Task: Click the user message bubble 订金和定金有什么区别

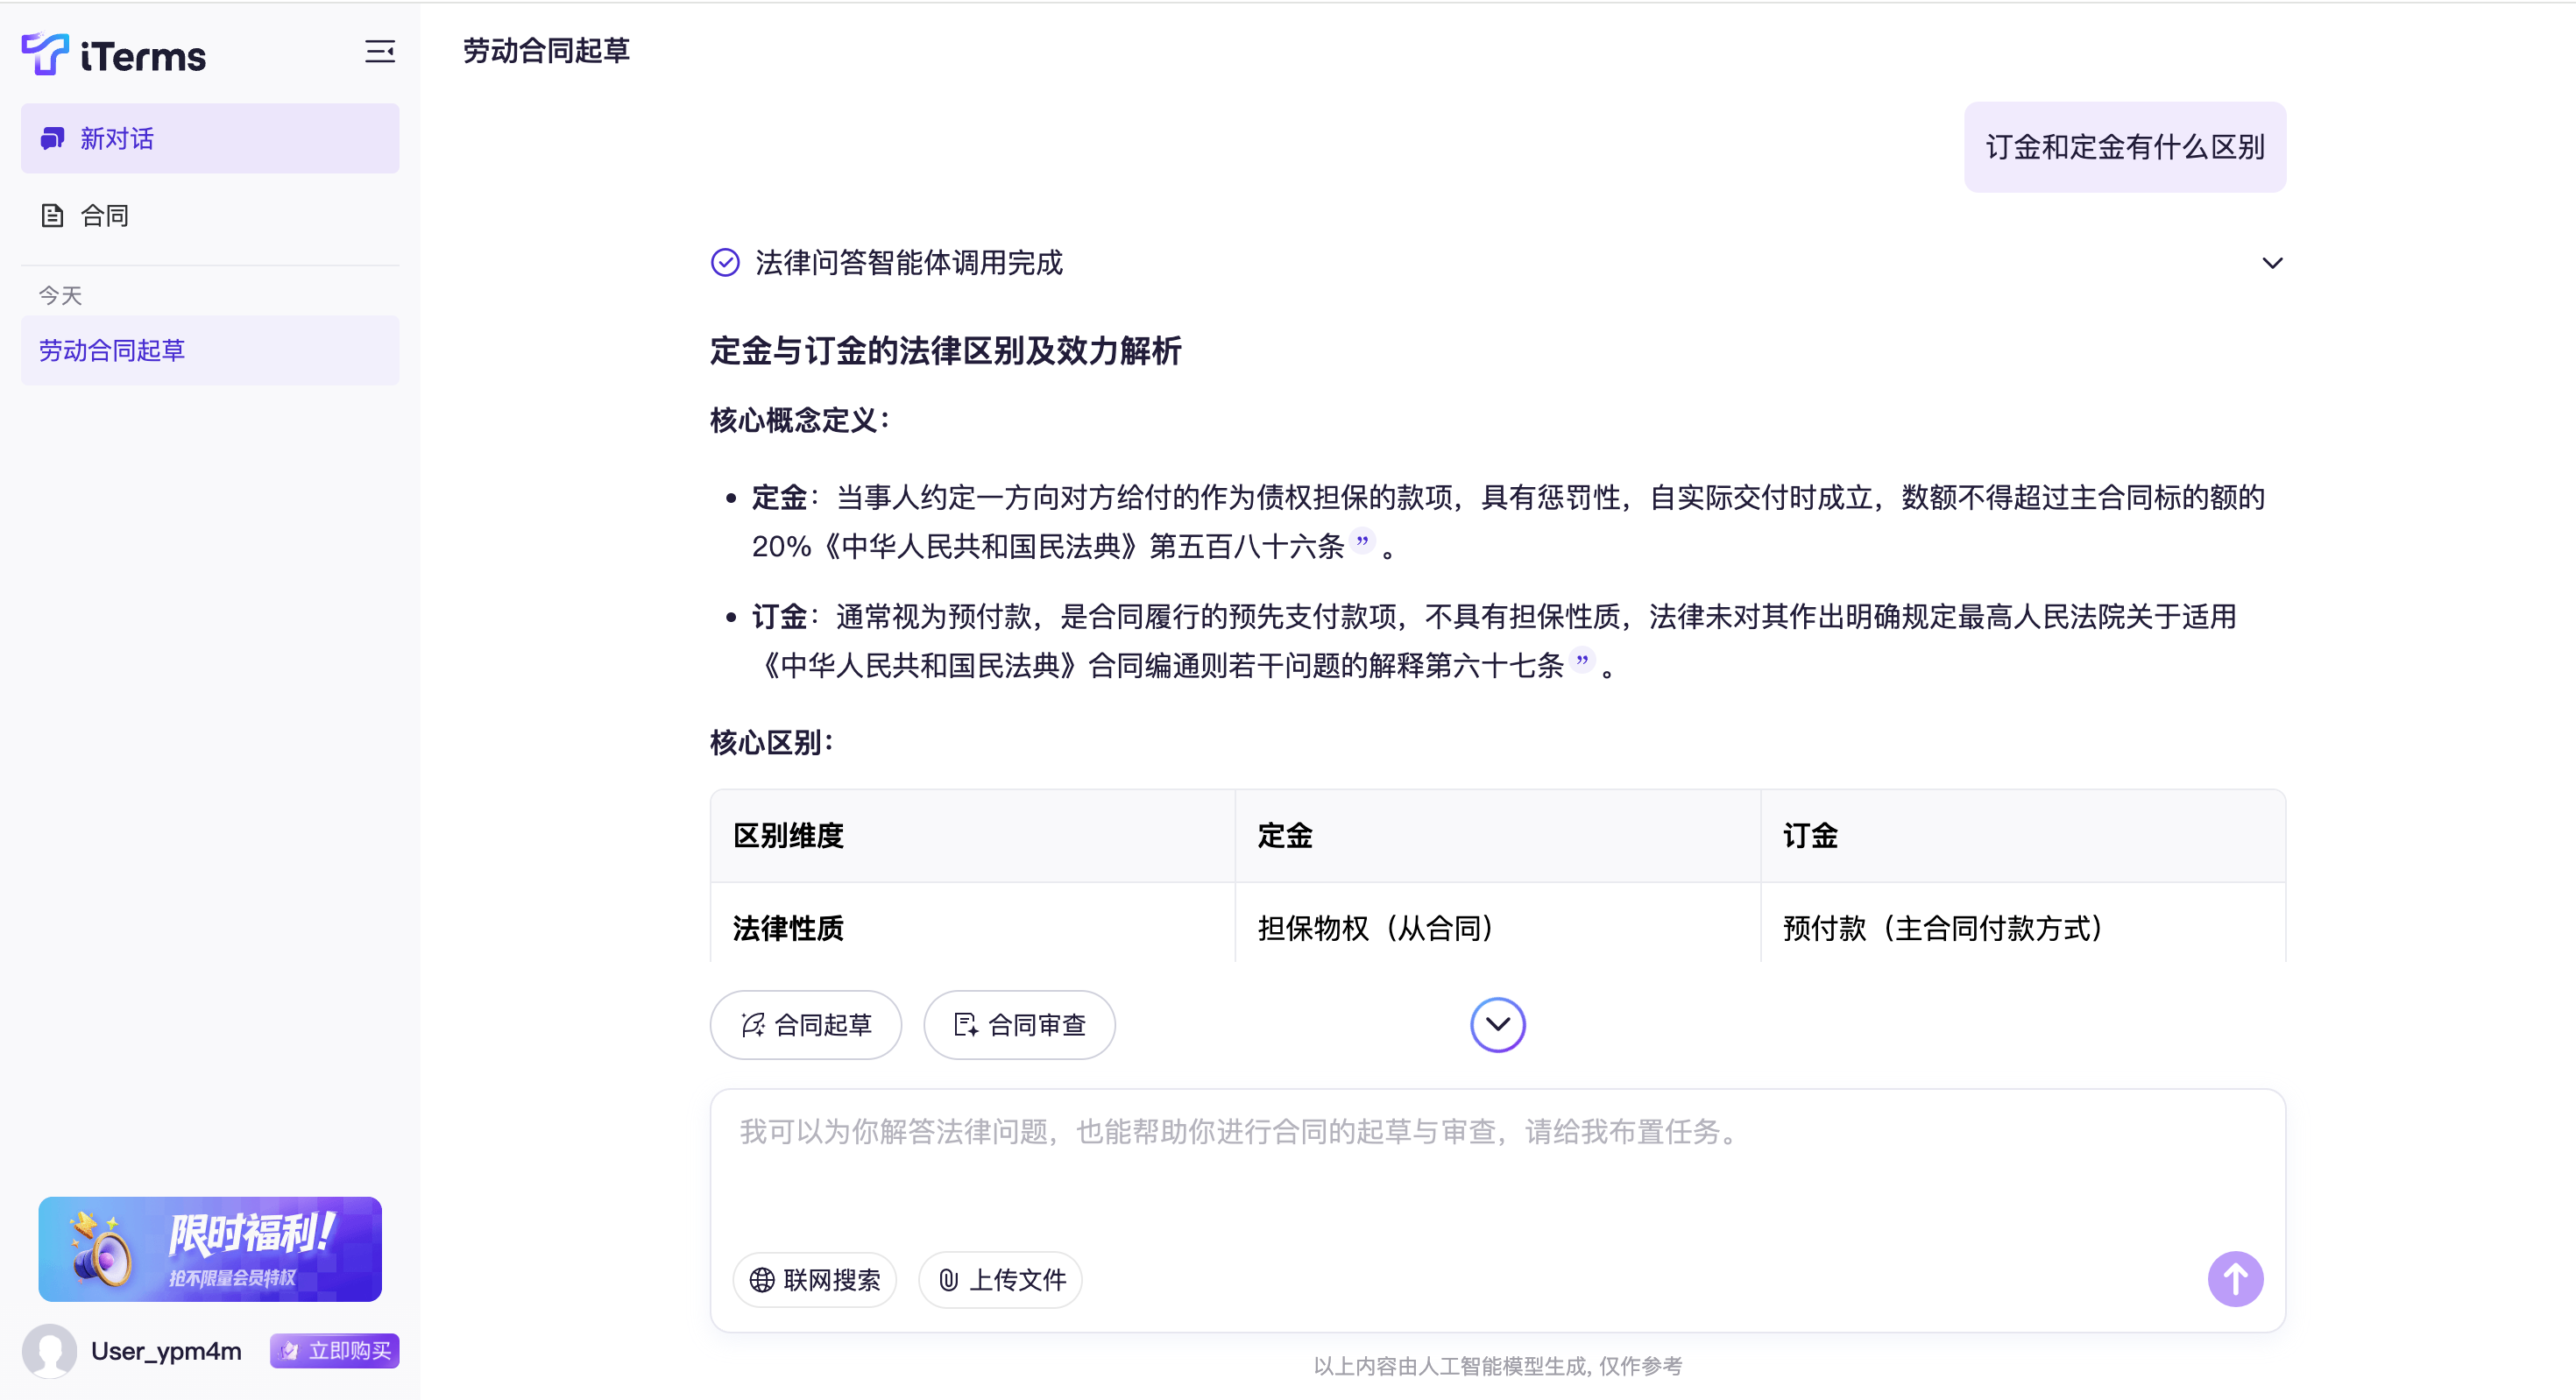Action: [x=2125, y=148]
